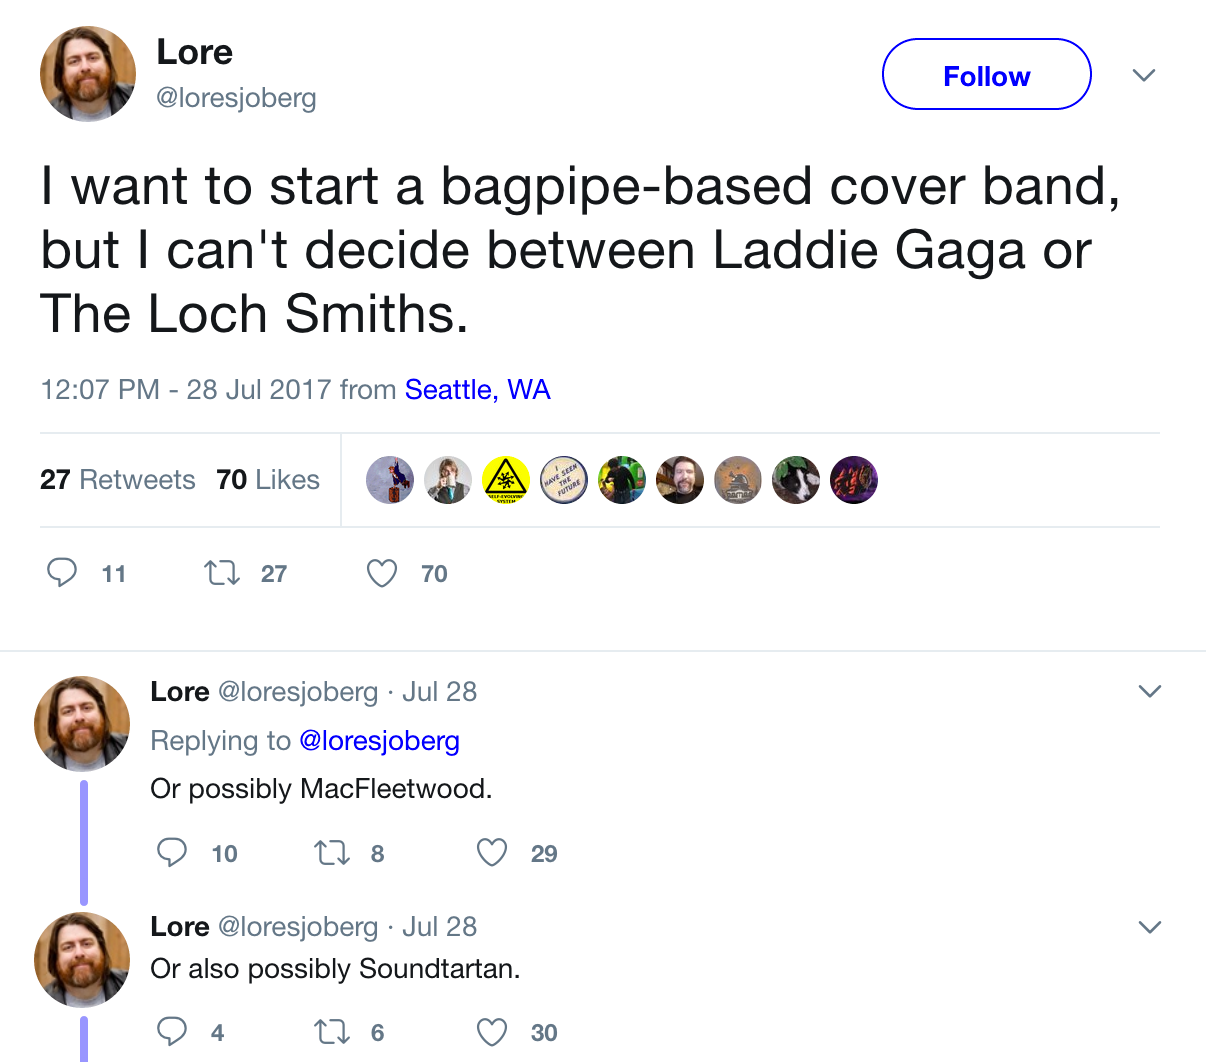The width and height of the screenshot is (1206, 1062).
Task: Expand options chevron on the MacFleetwood reply
Action: point(1150,691)
